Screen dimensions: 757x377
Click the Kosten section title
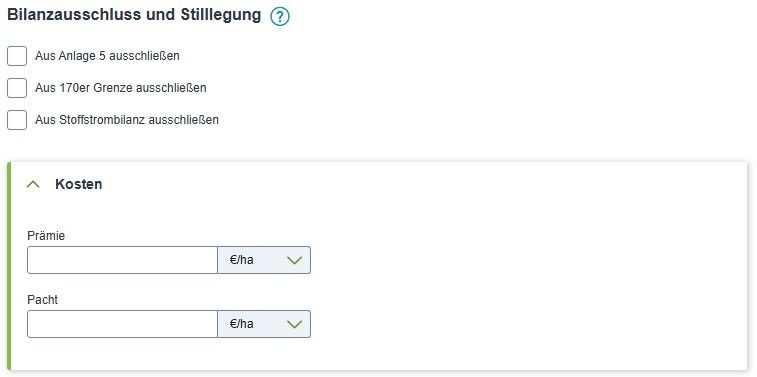79,184
